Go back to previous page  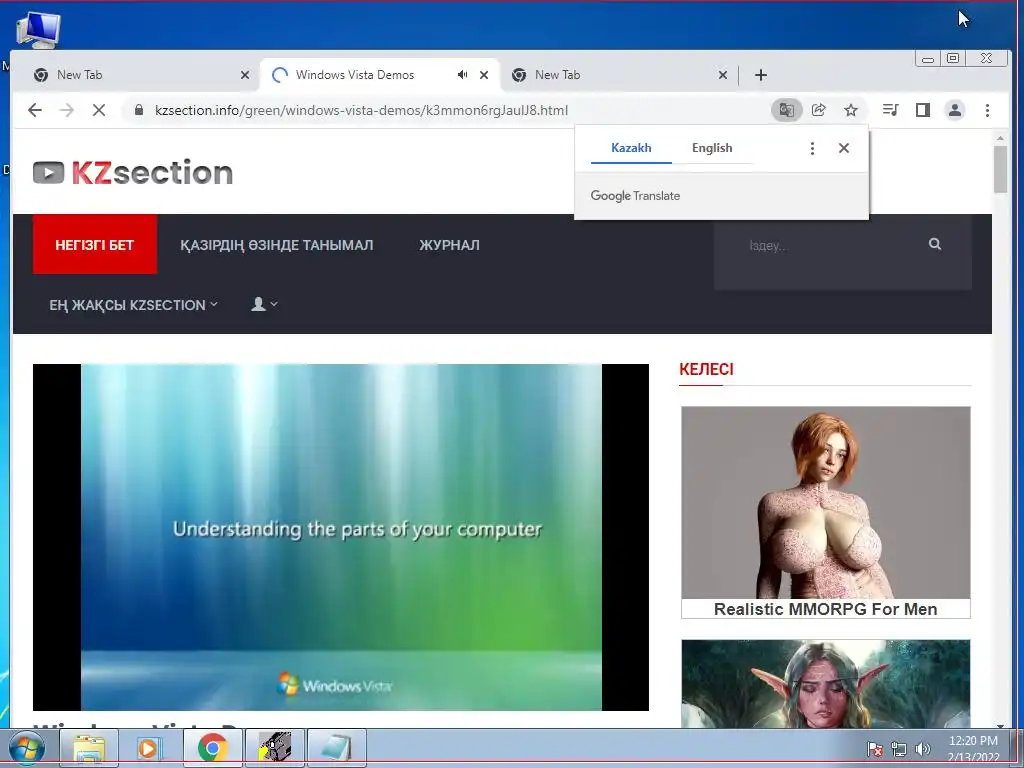click(x=35, y=110)
